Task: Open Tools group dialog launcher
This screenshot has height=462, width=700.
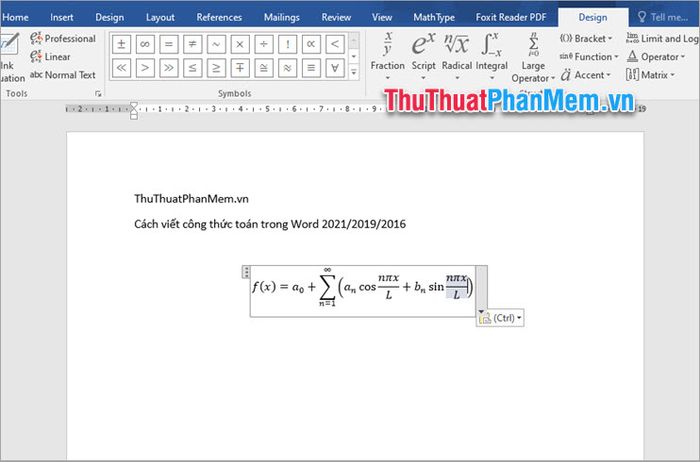Action: [x=98, y=94]
